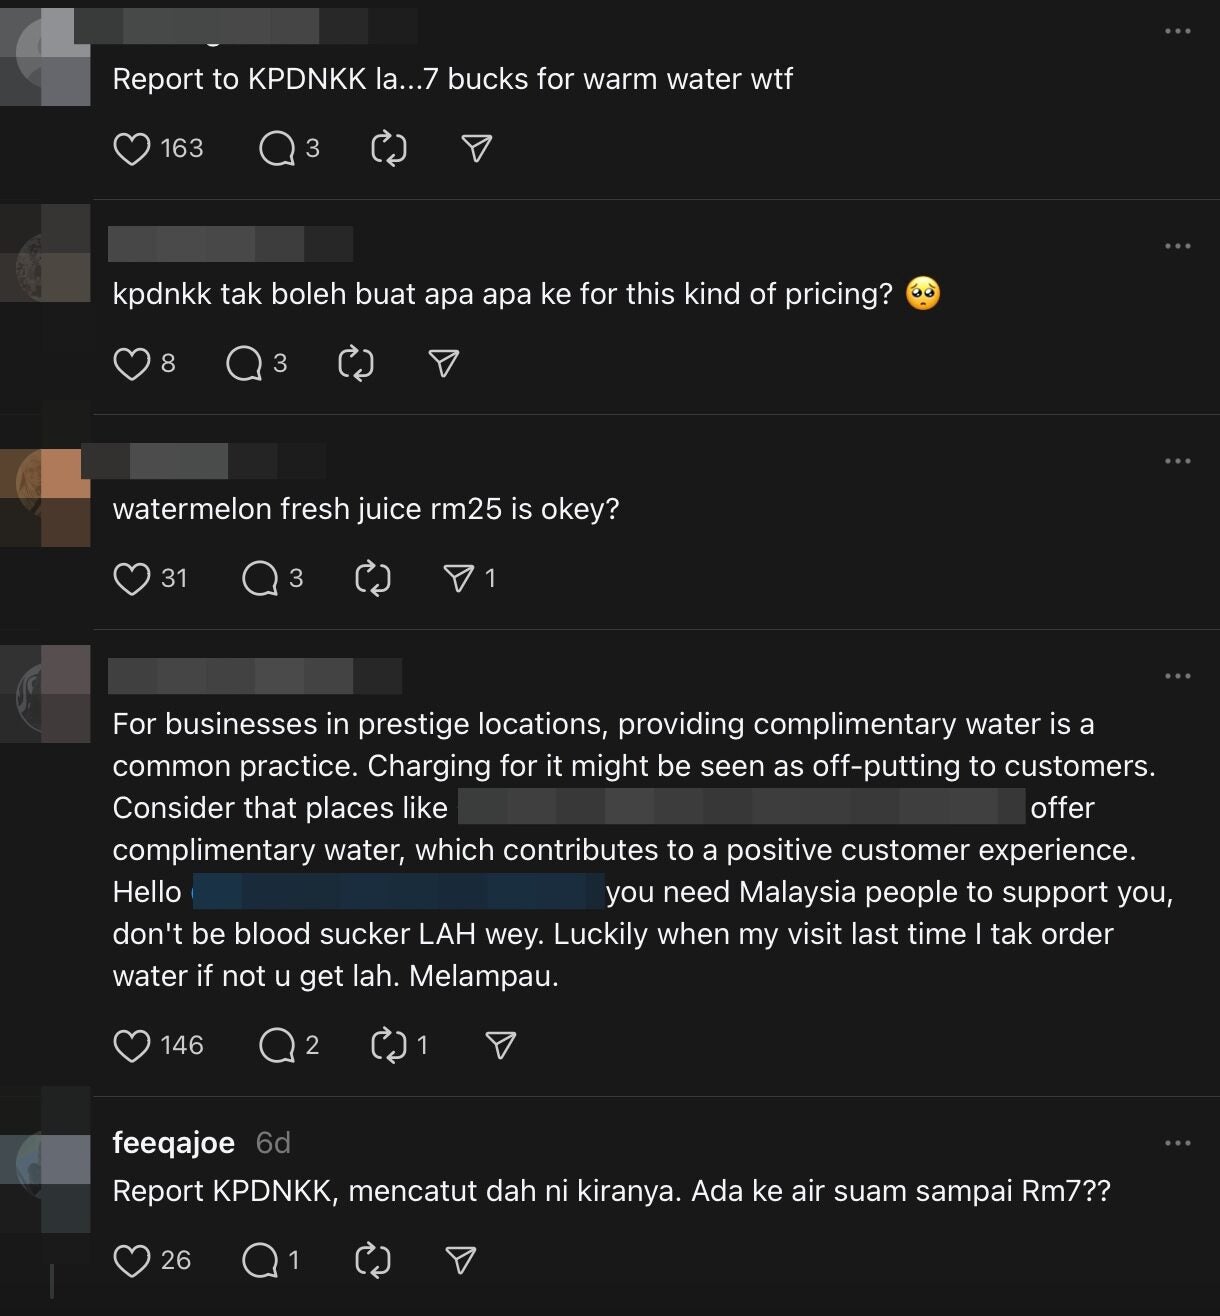Repost the watermelon fresh juice comment
The image size is (1220, 1316).
point(371,578)
